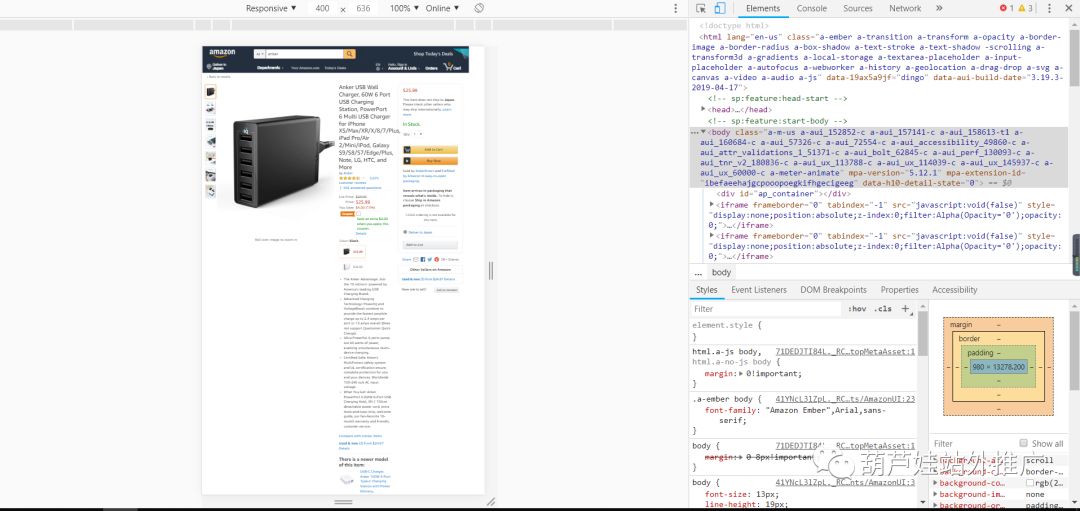This screenshot has height=511, width=1080.
Task: Open the Network tab
Action: pyautogui.click(x=904, y=8)
